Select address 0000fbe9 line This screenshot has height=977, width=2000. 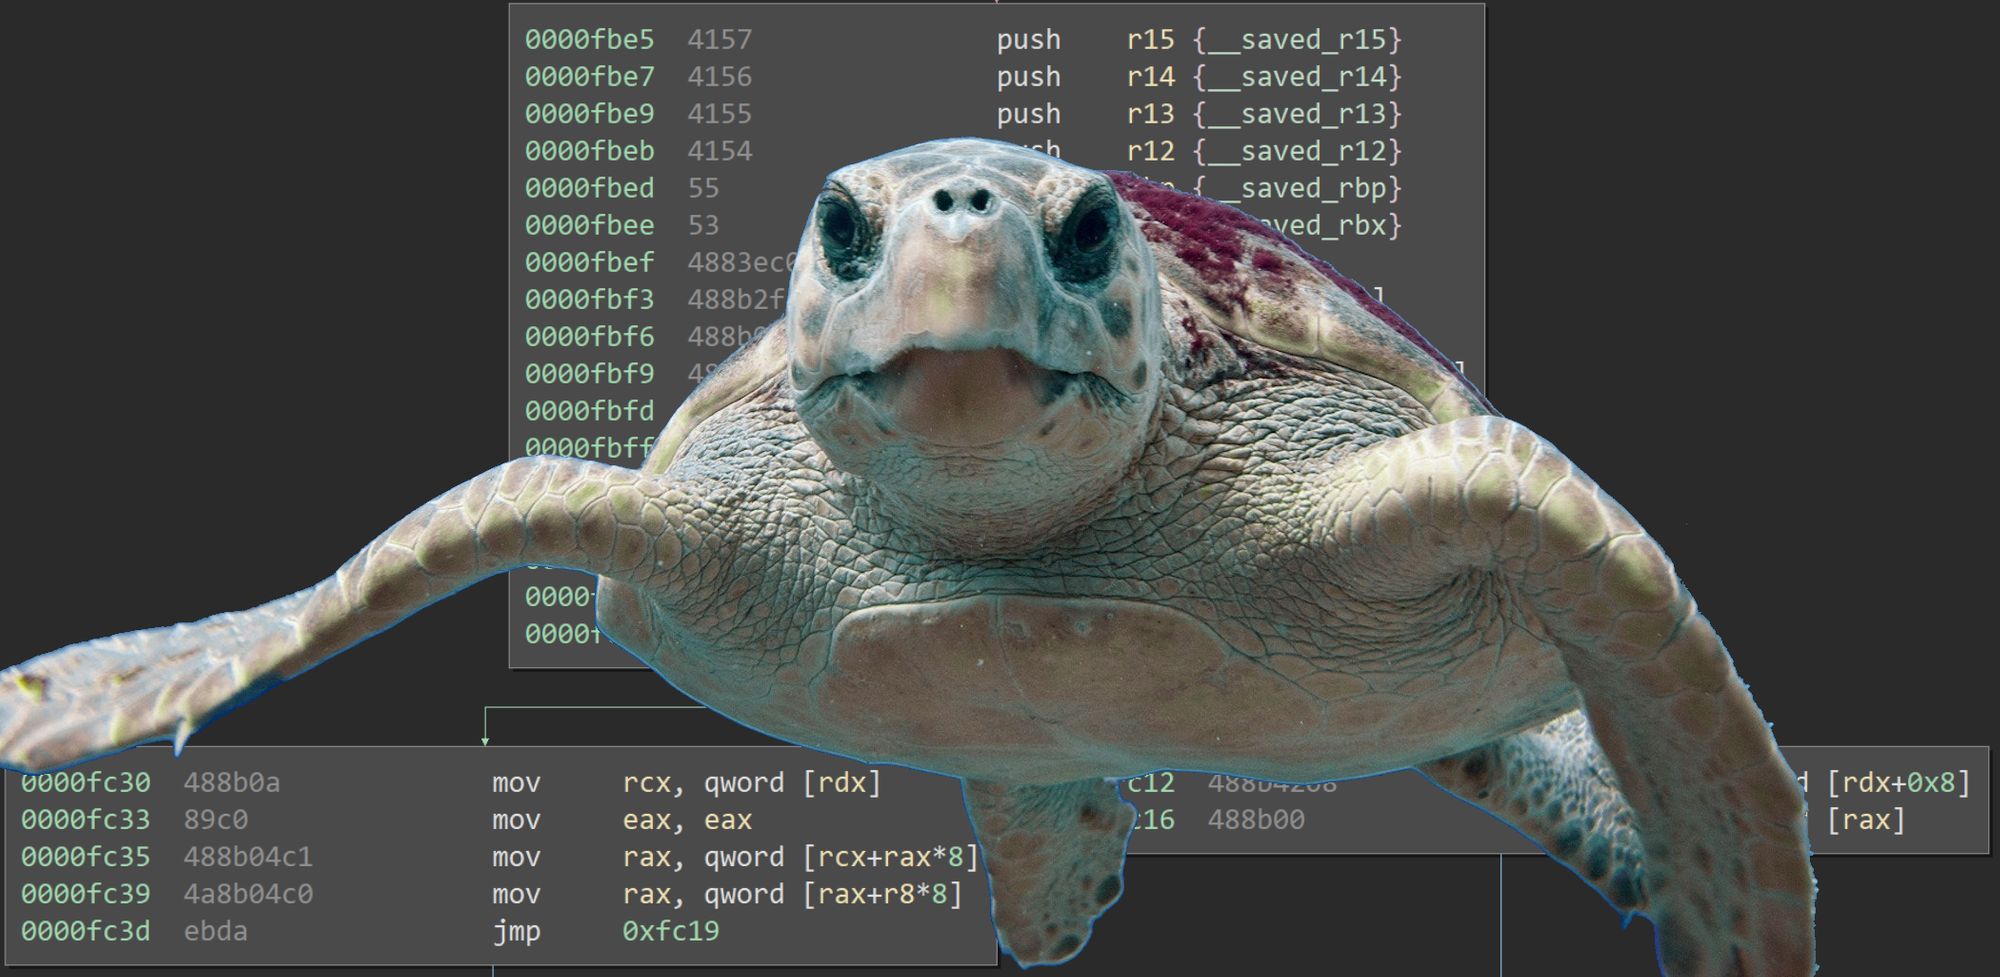pyautogui.click(x=589, y=114)
